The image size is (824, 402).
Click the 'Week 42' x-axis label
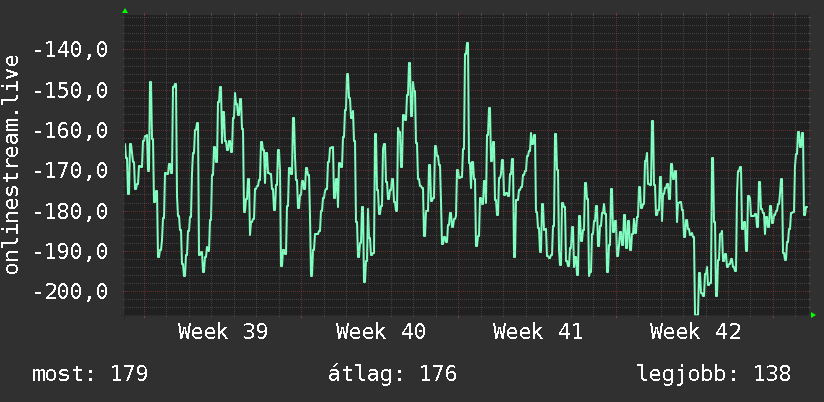695,332
